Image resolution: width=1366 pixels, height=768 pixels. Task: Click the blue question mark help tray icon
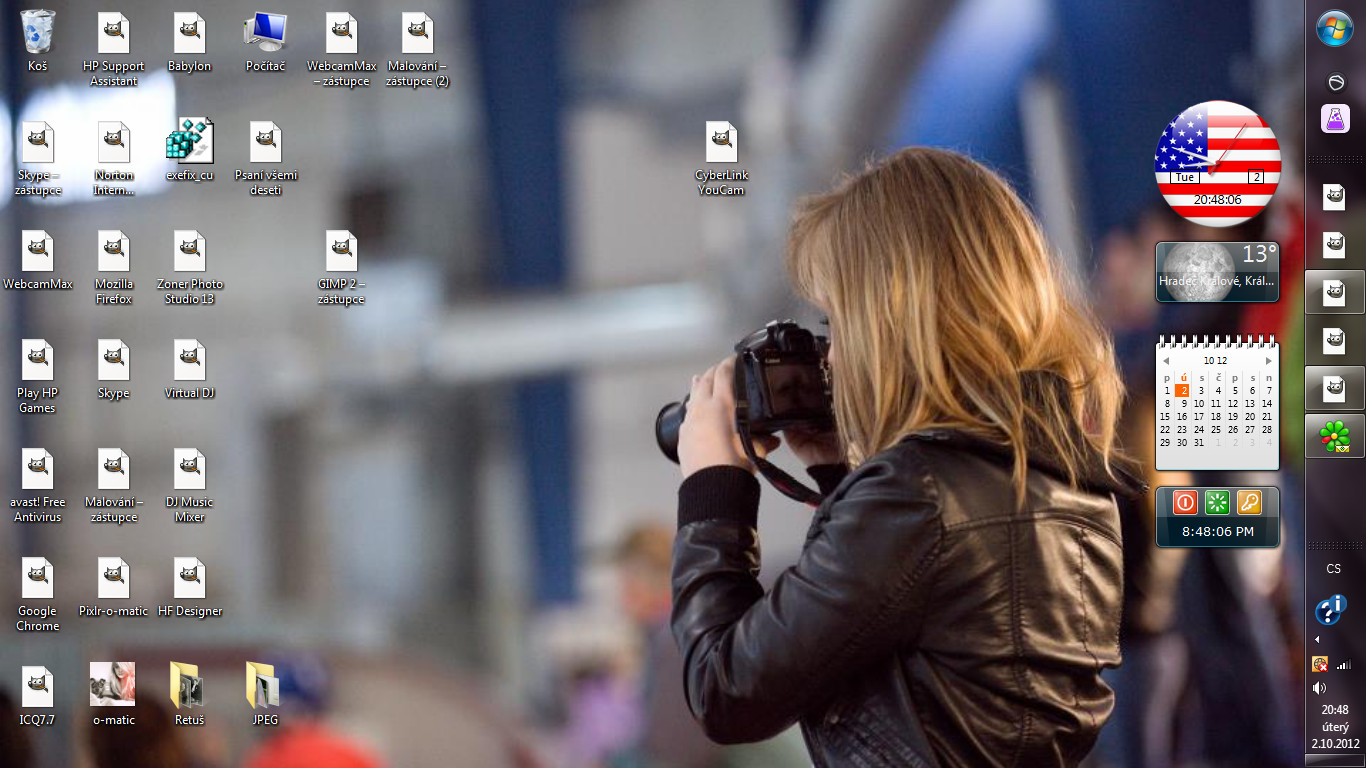(1331, 610)
